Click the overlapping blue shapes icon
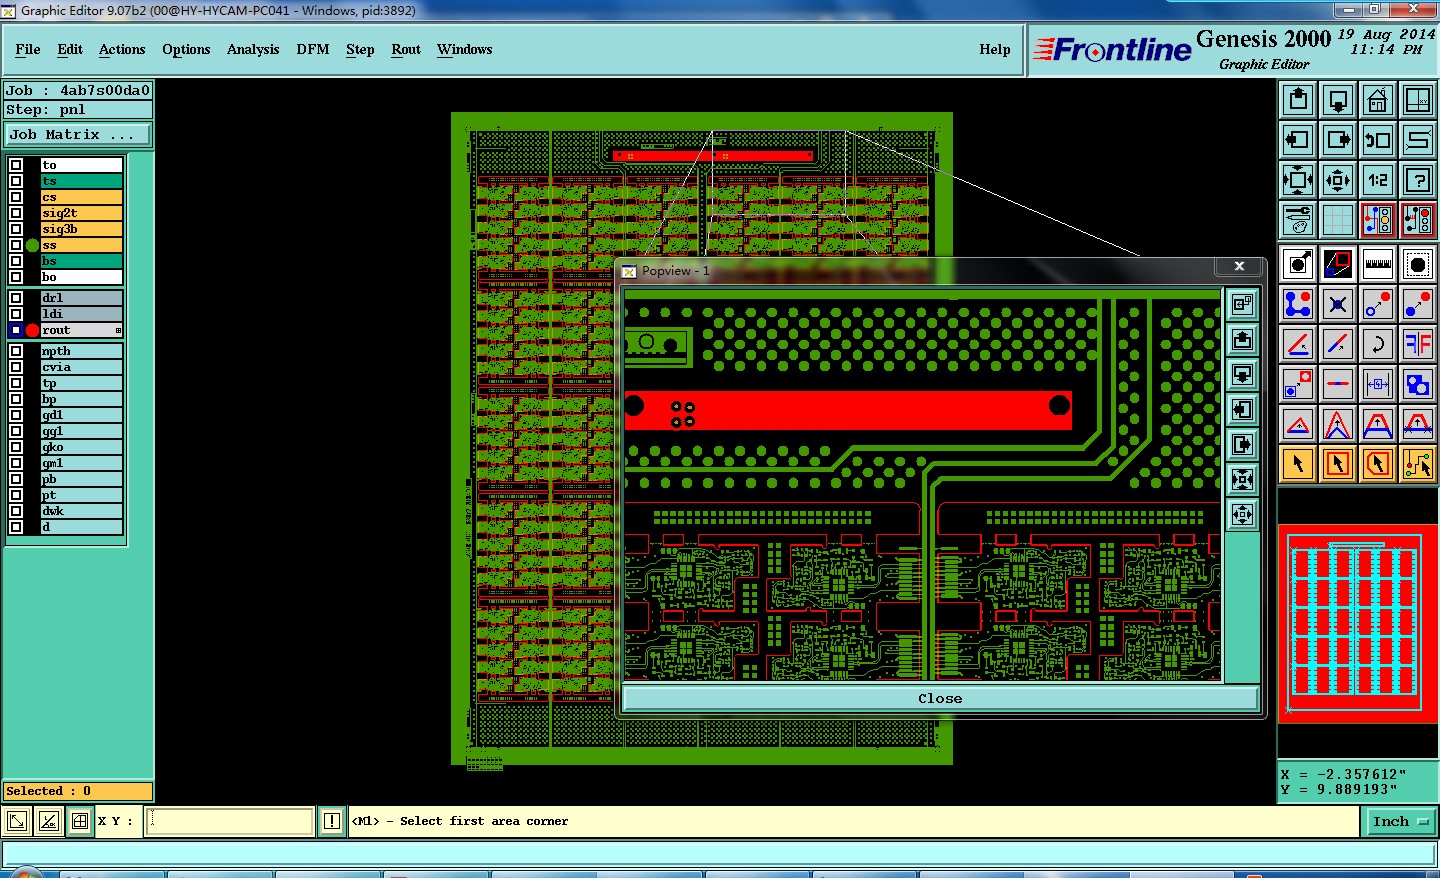Image resolution: width=1440 pixels, height=878 pixels. tap(1418, 384)
